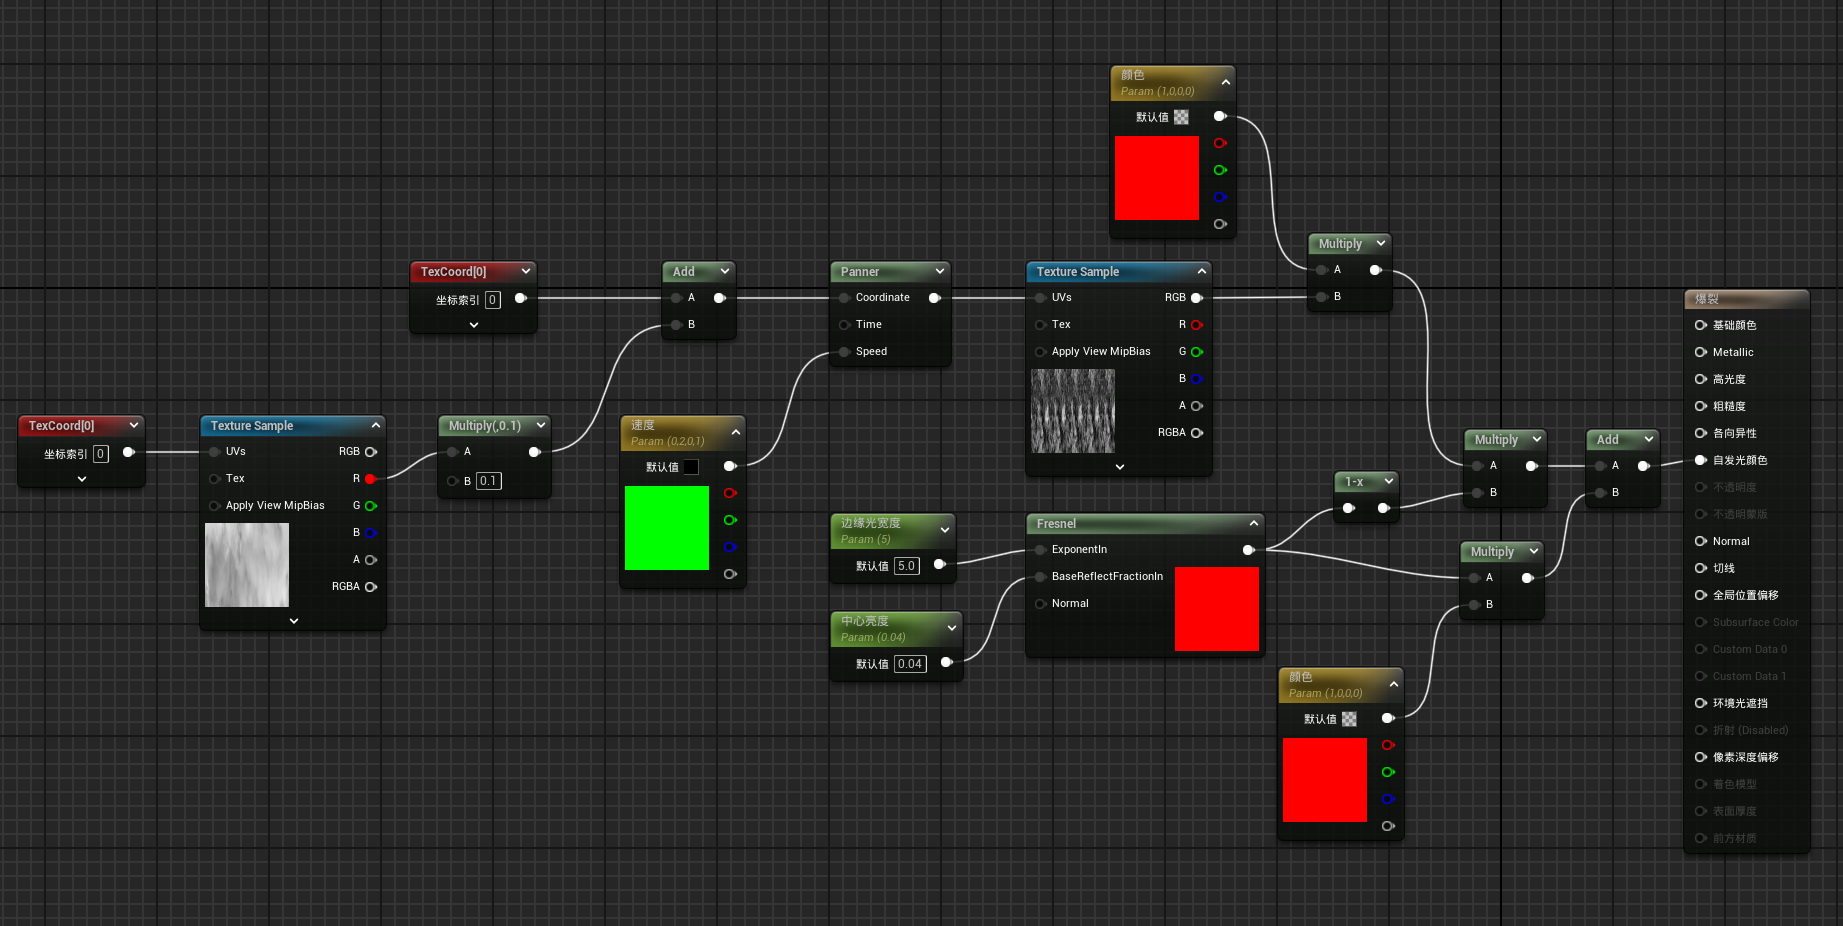
Task: Click the green preview swatch of the 速度 node
Action: point(667,528)
